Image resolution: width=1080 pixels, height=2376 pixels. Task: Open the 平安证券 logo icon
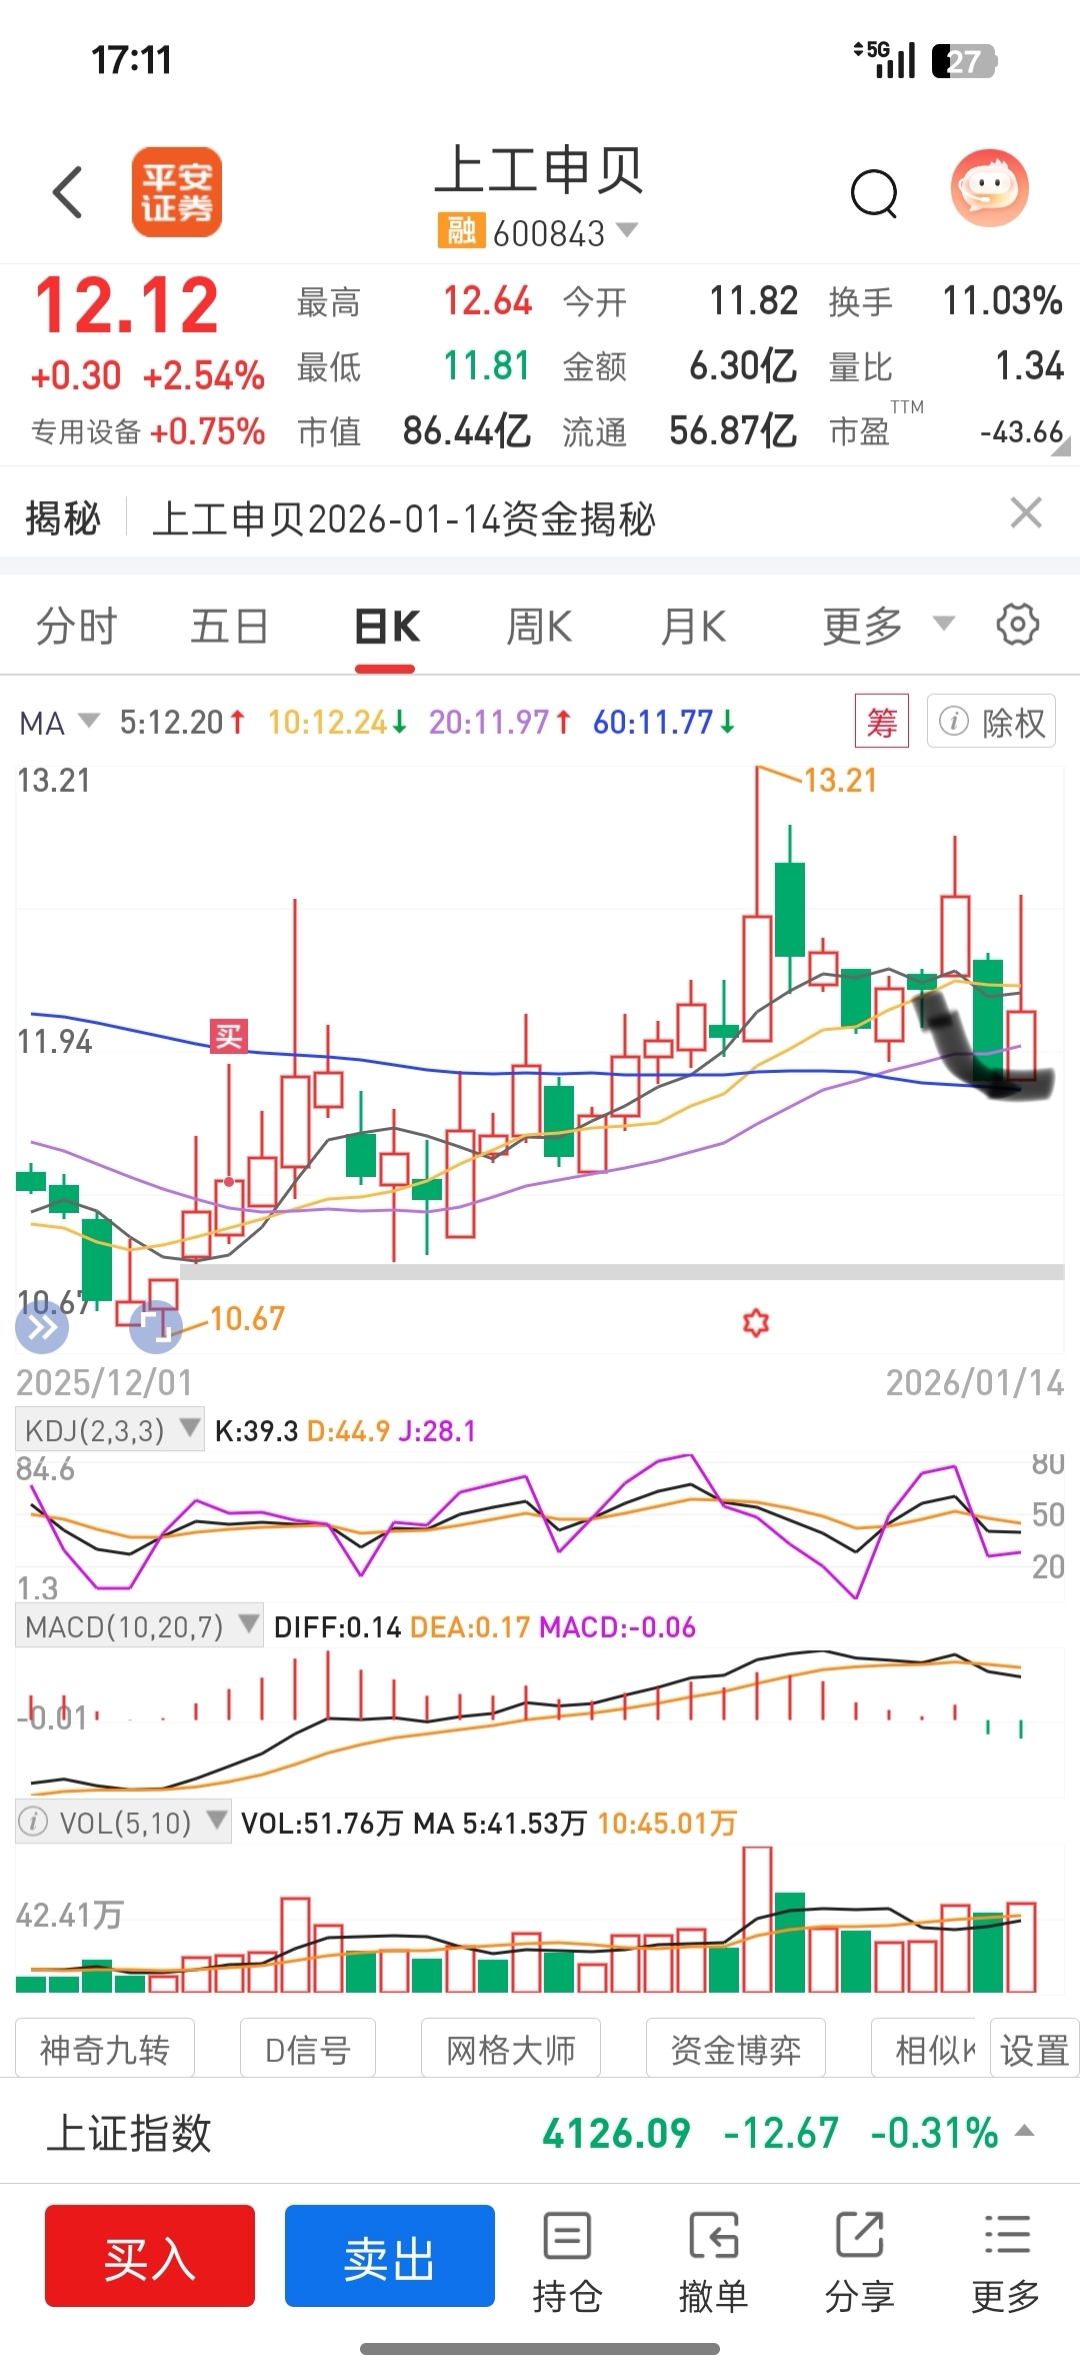coord(177,192)
